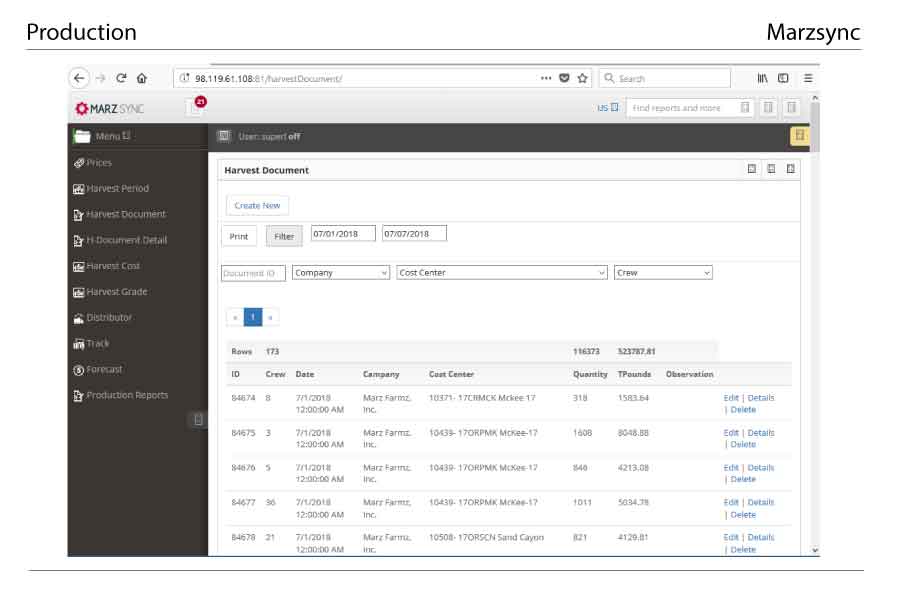Click the Filter button
The height and width of the screenshot is (600, 900).
[284, 236]
